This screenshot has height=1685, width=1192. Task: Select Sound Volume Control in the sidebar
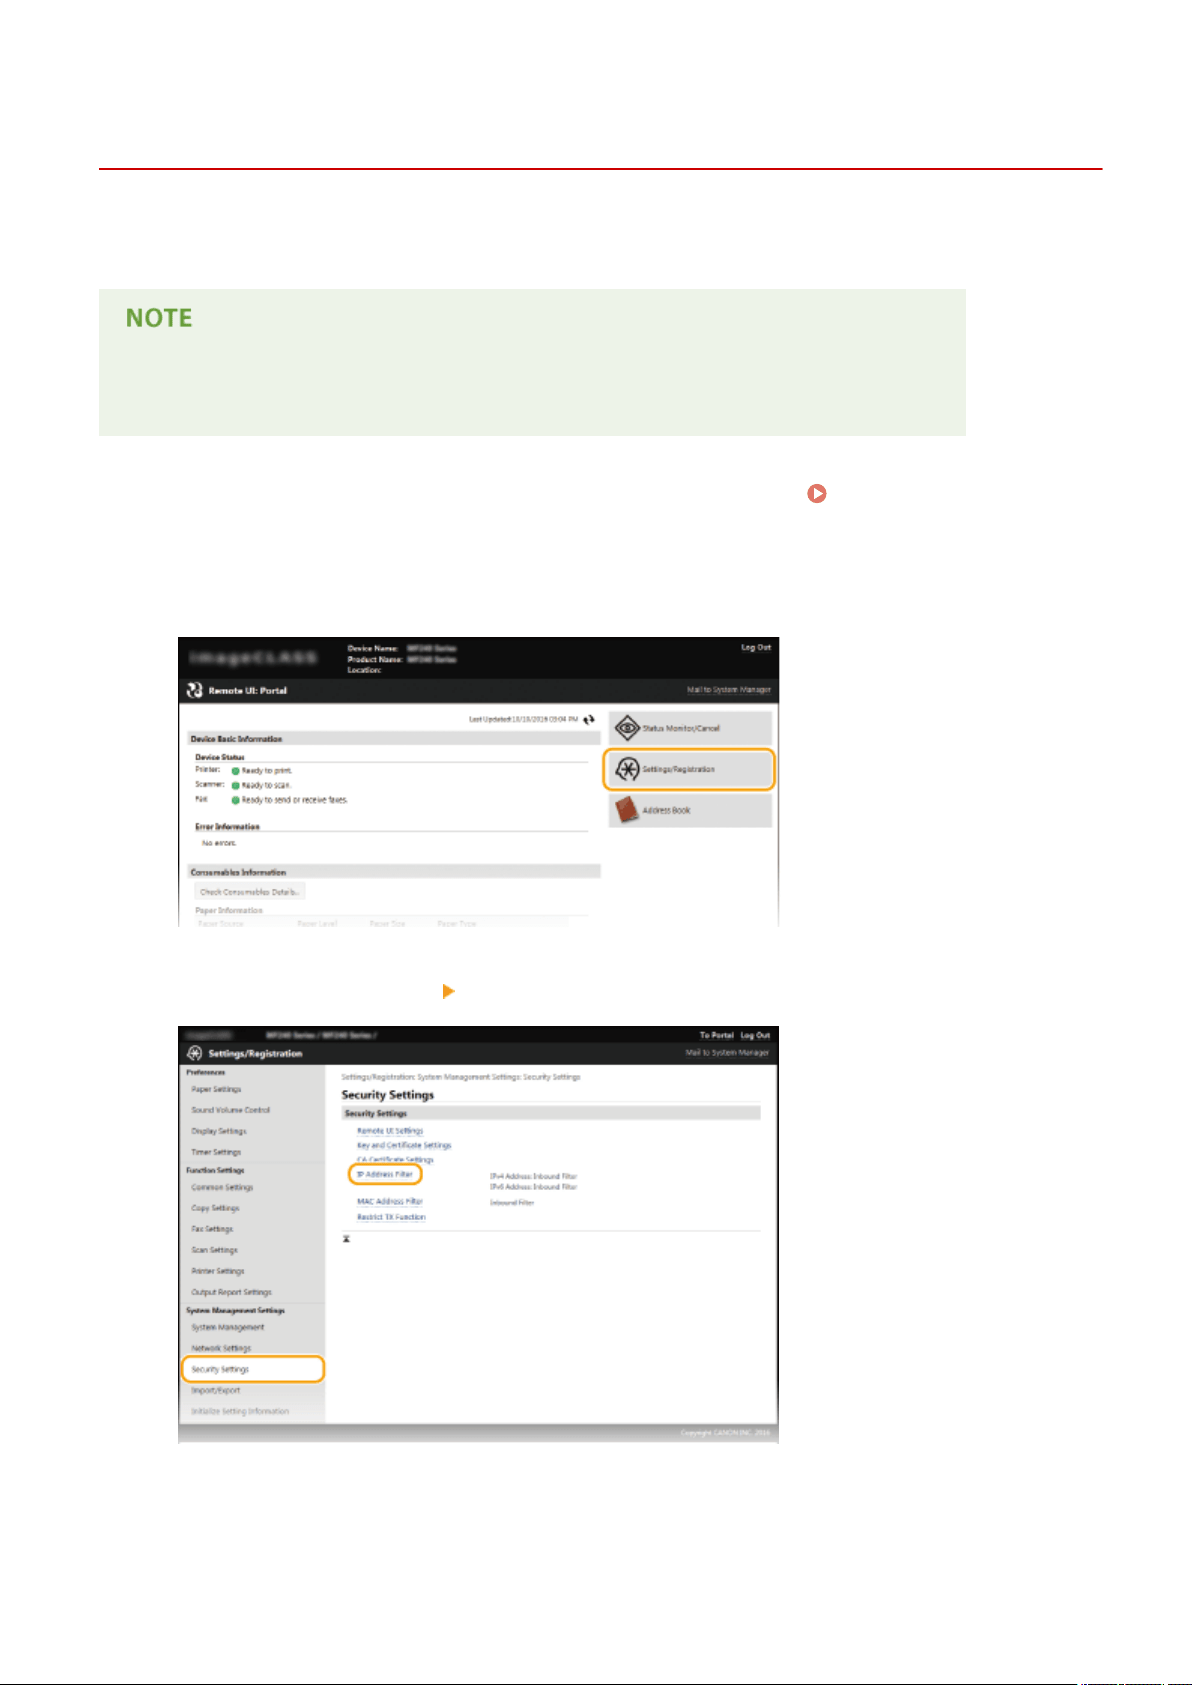231,1110
